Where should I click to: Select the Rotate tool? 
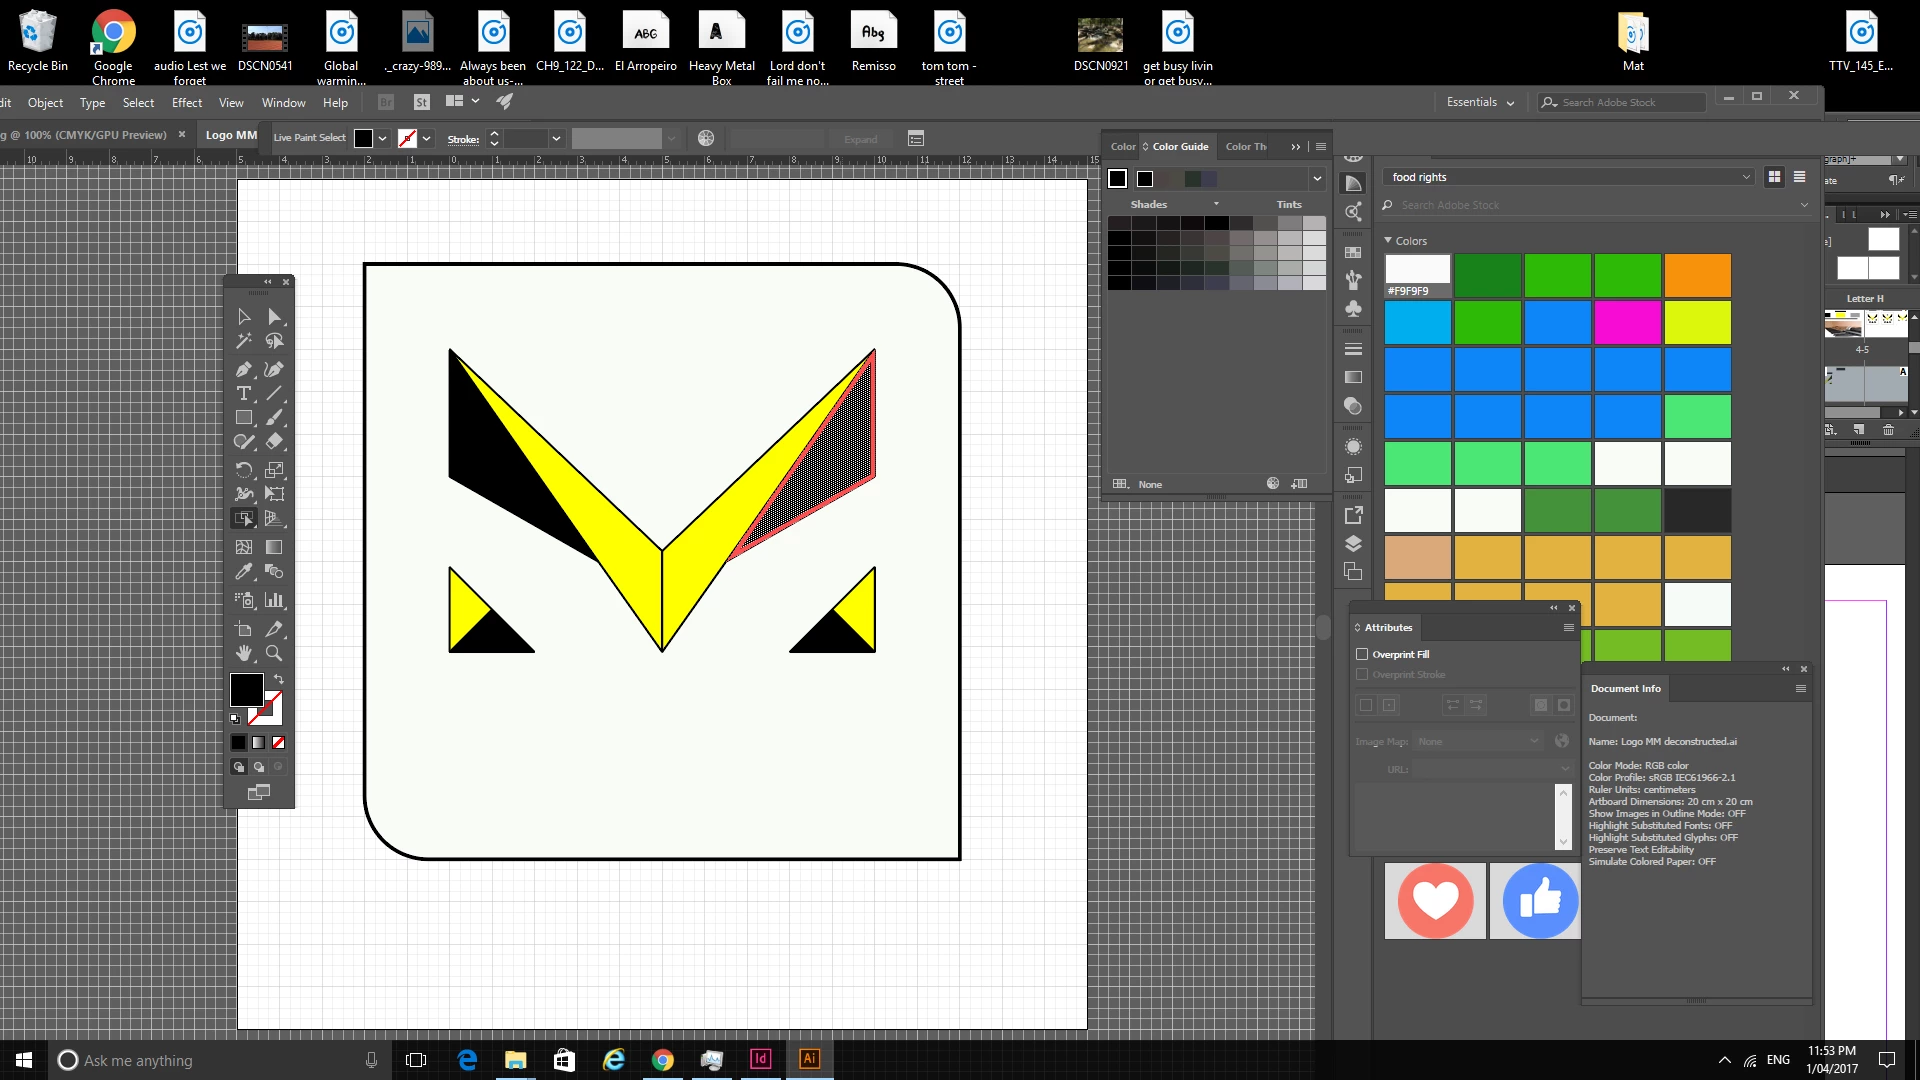(x=243, y=469)
